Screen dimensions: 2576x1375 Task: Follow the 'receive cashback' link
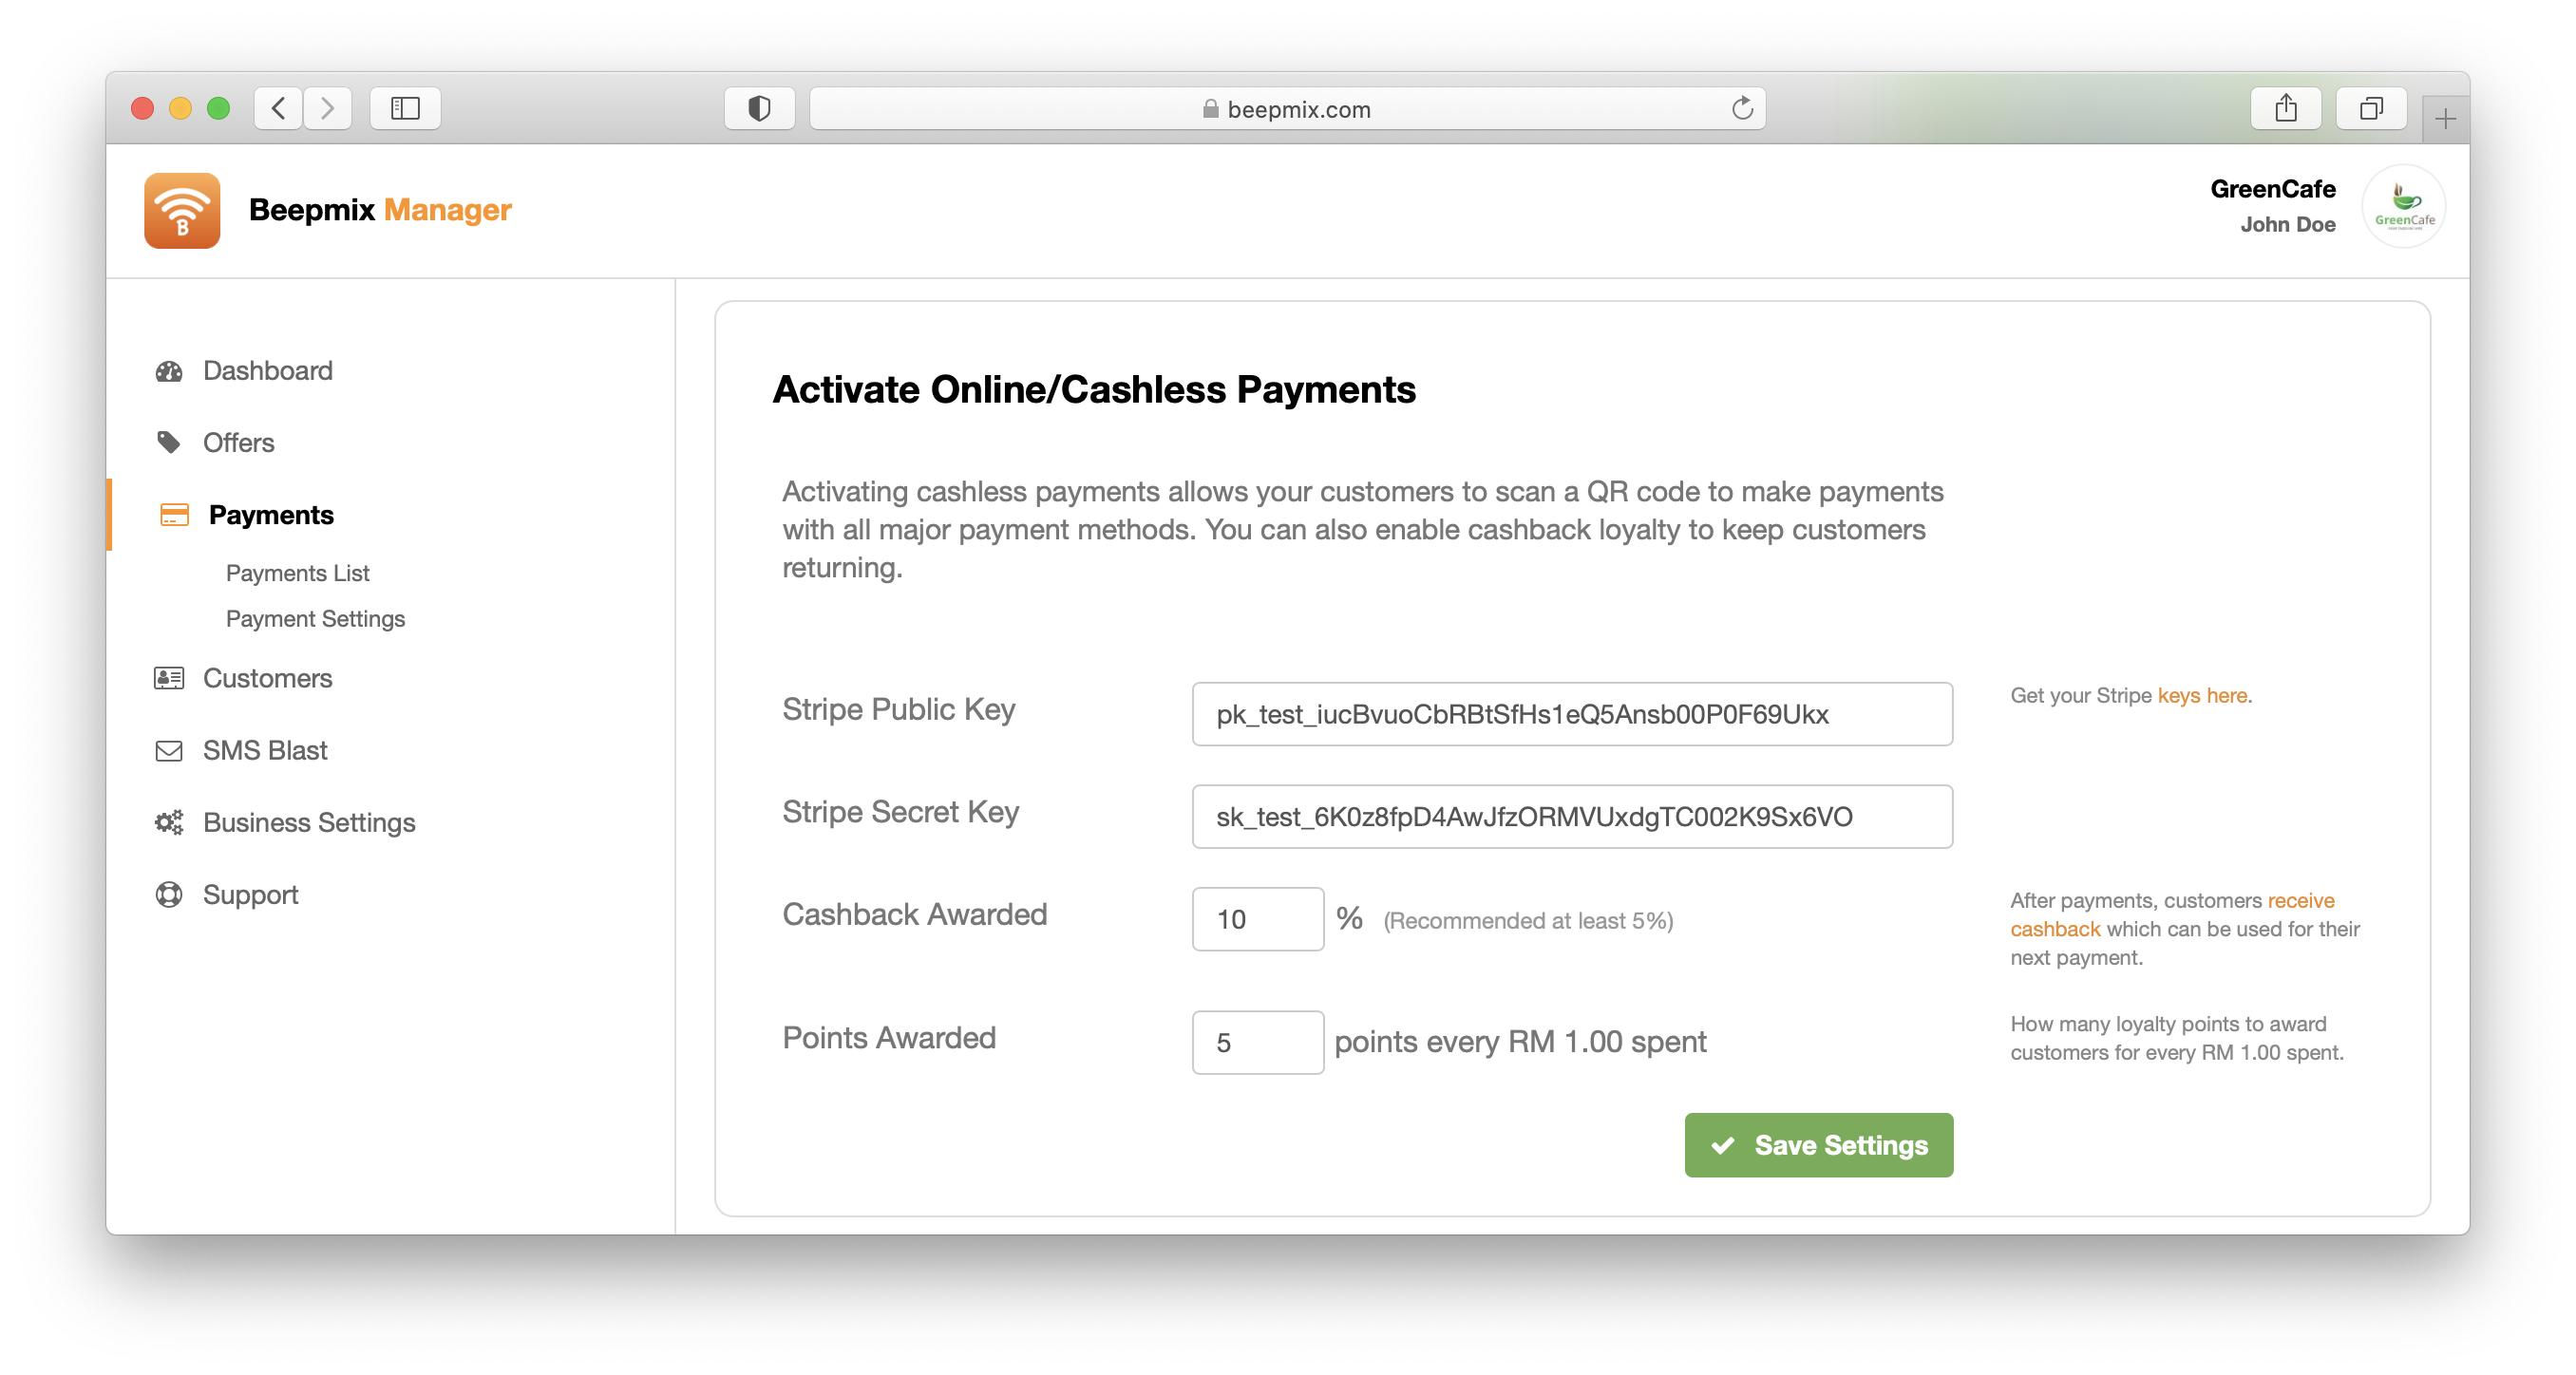[2172, 915]
